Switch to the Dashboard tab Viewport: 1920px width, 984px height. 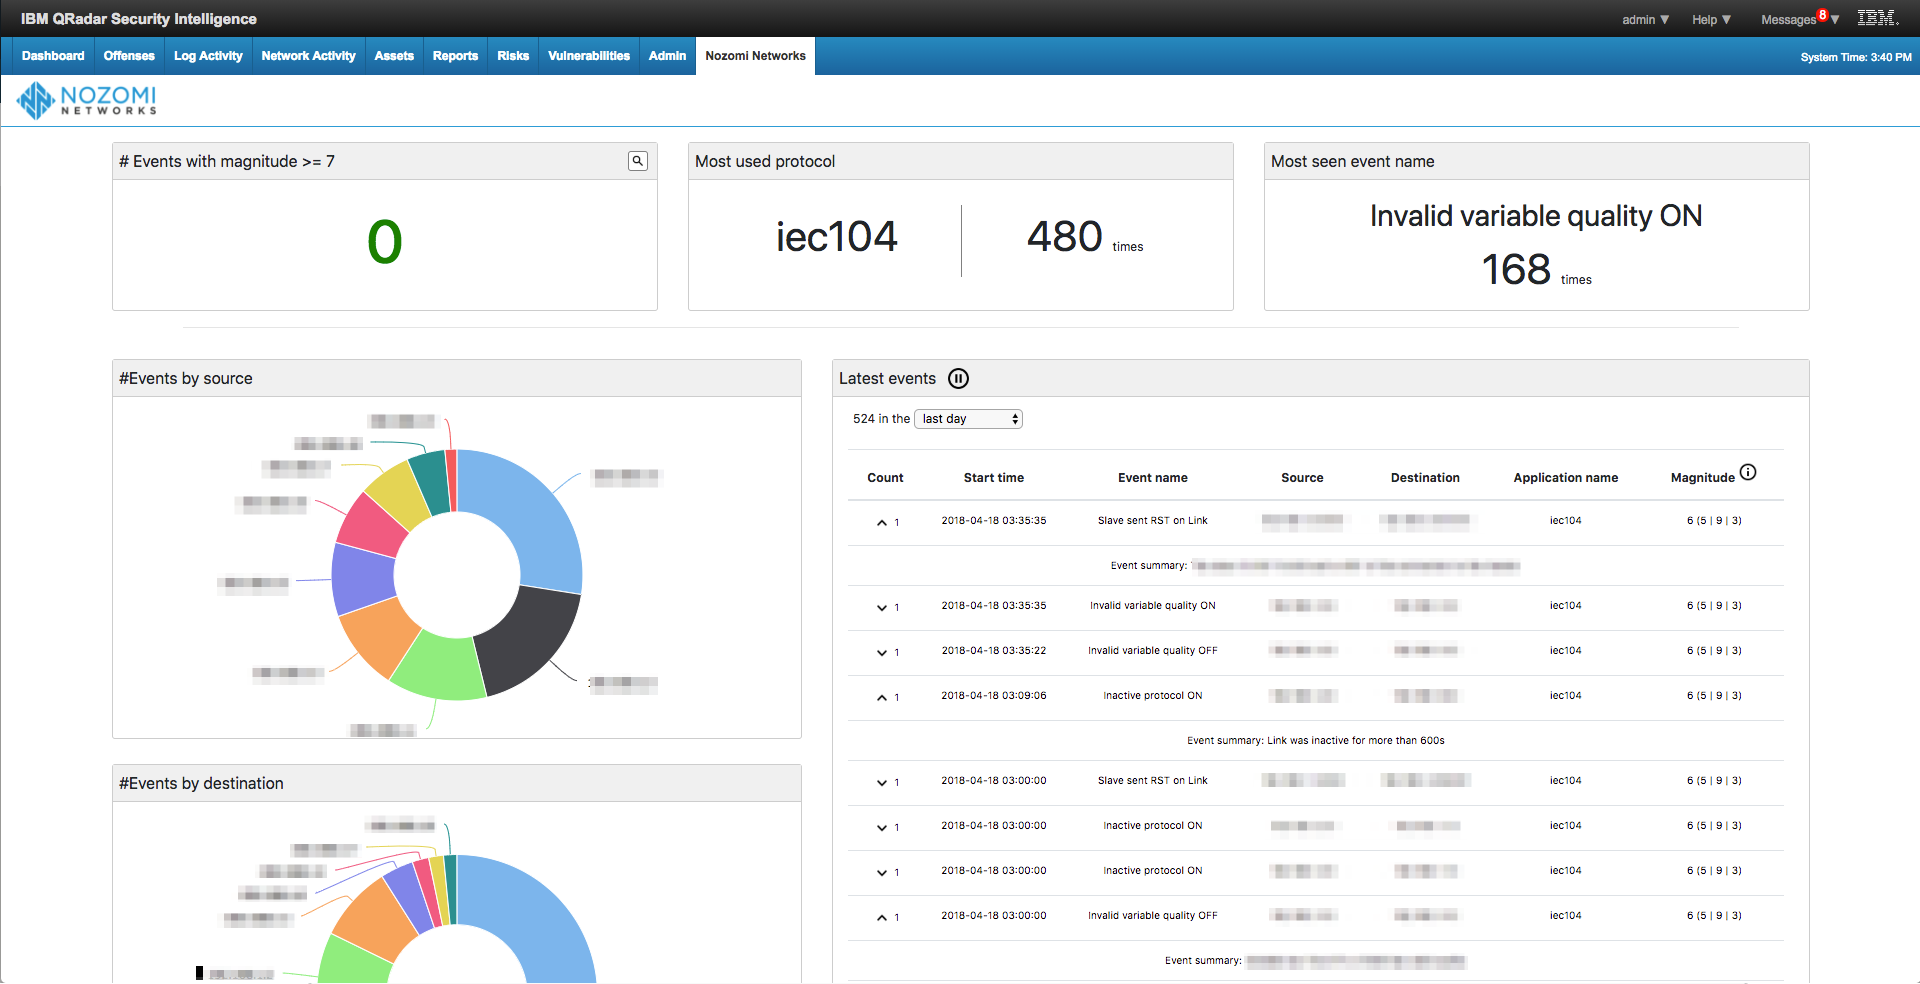[52, 55]
